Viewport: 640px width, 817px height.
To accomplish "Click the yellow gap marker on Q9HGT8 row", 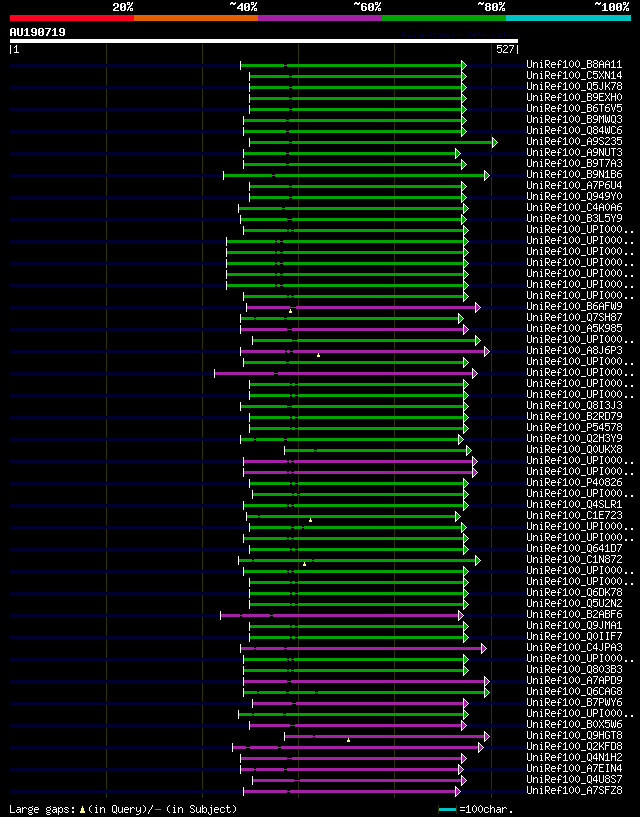I will (348, 740).
